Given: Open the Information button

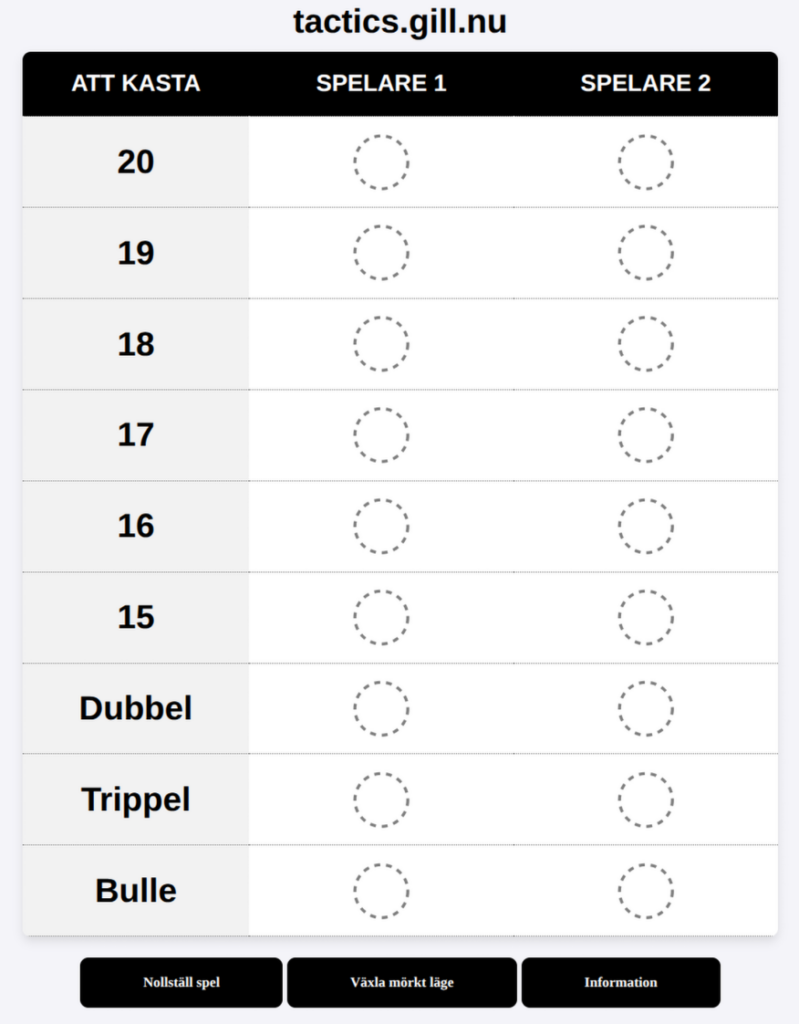Looking at the screenshot, I should pos(620,982).
